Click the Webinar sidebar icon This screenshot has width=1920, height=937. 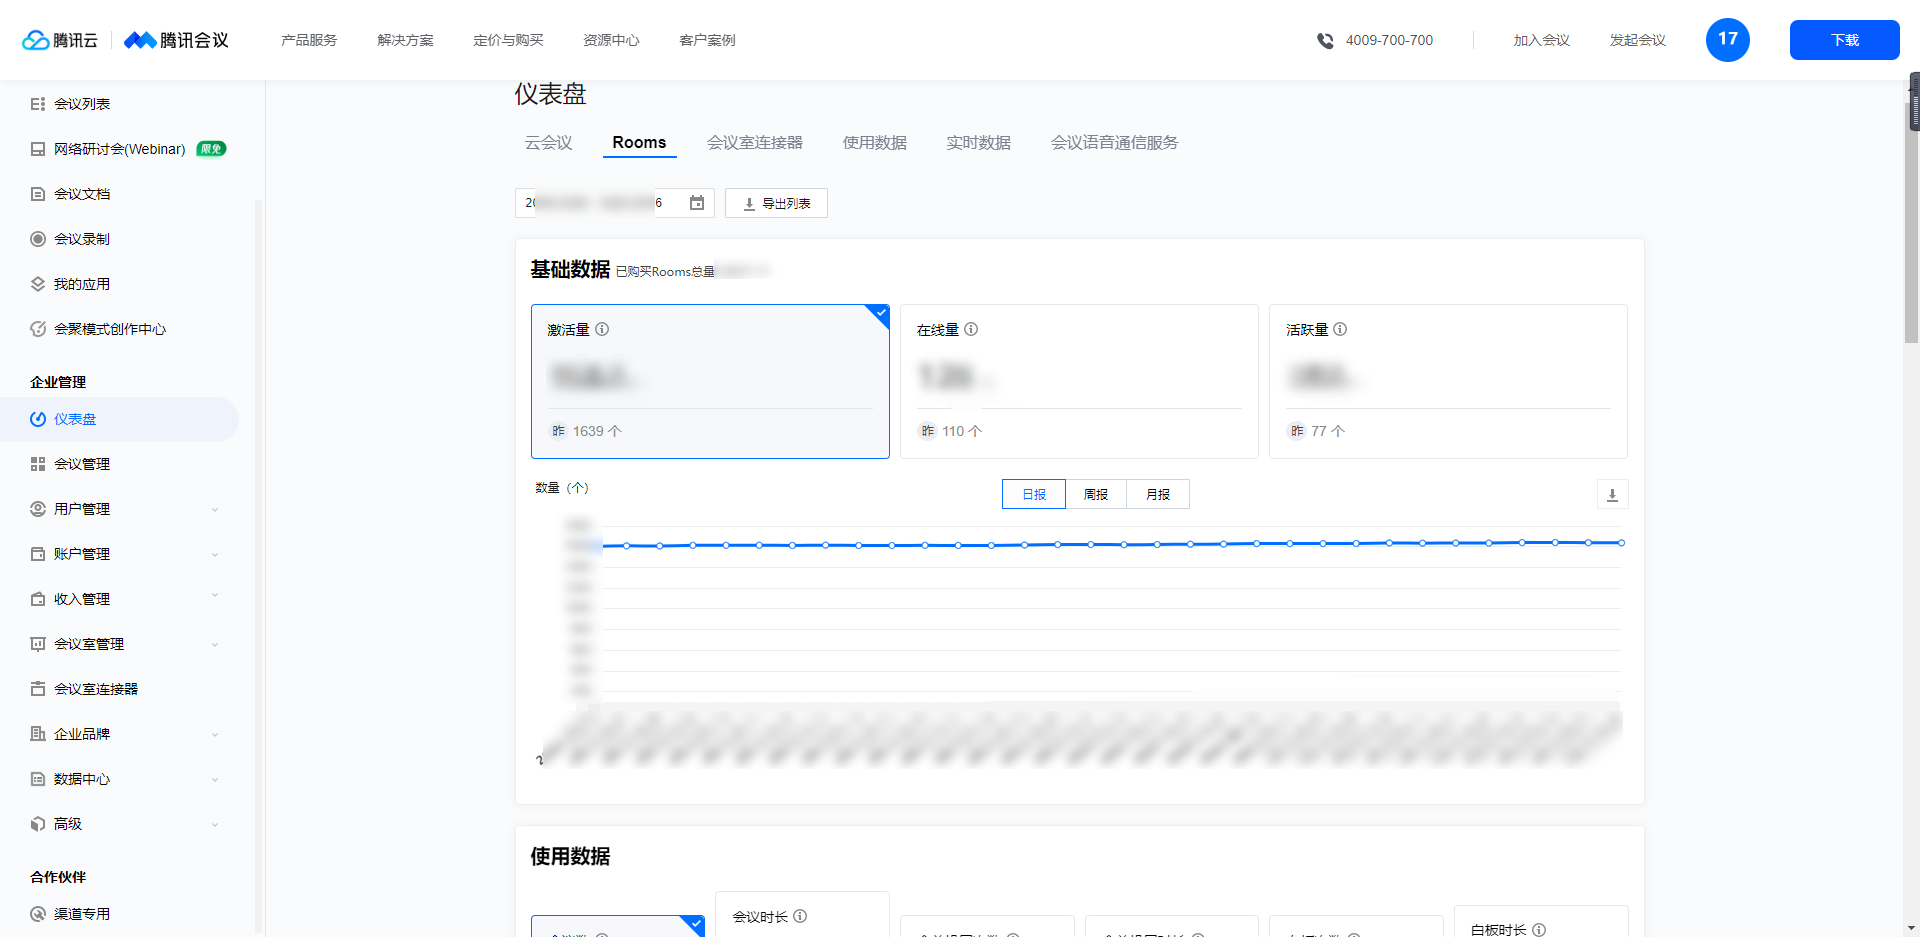[38, 149]
